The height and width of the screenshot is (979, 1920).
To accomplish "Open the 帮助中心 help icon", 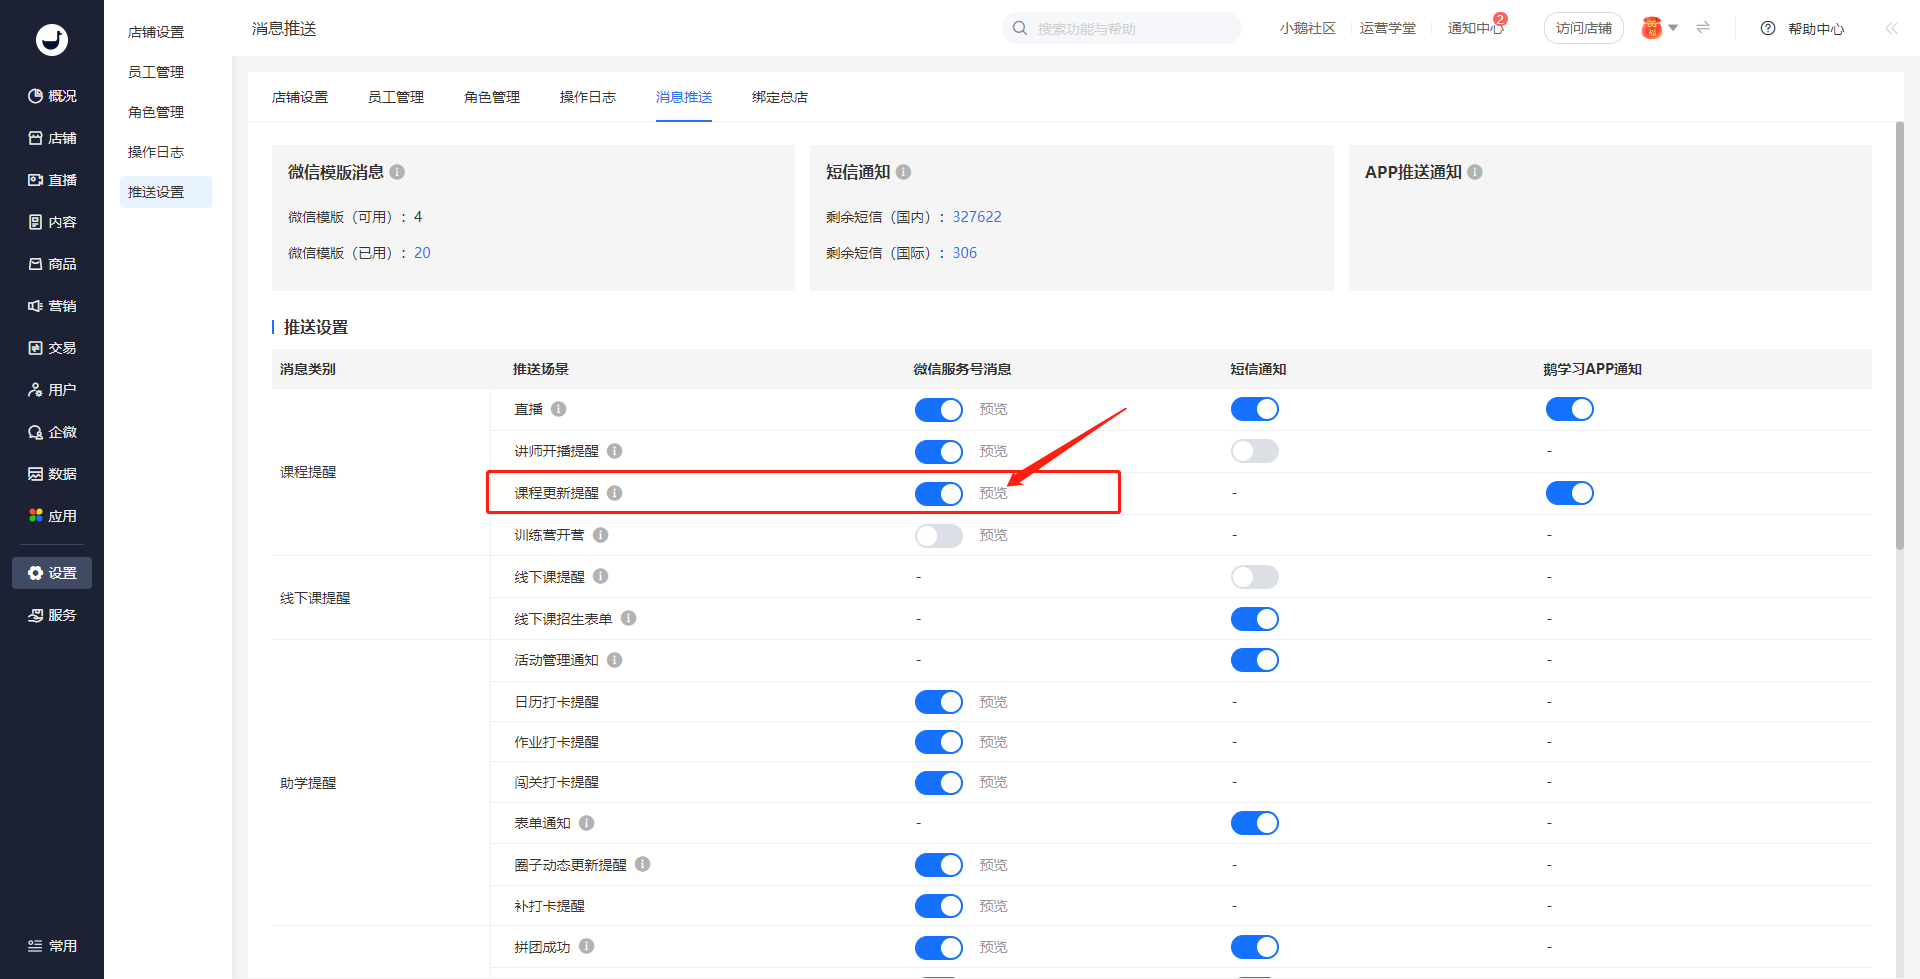I will tap(1768, 28).
